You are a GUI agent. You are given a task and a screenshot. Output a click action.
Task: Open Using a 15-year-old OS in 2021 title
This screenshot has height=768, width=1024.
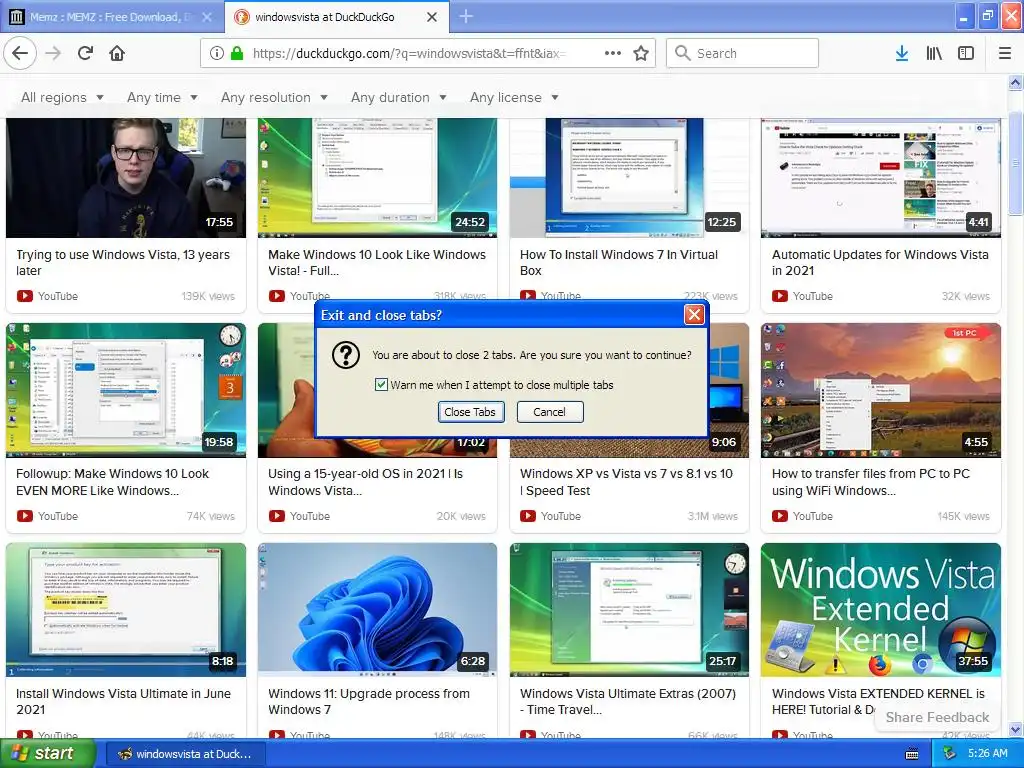point(365,482)
